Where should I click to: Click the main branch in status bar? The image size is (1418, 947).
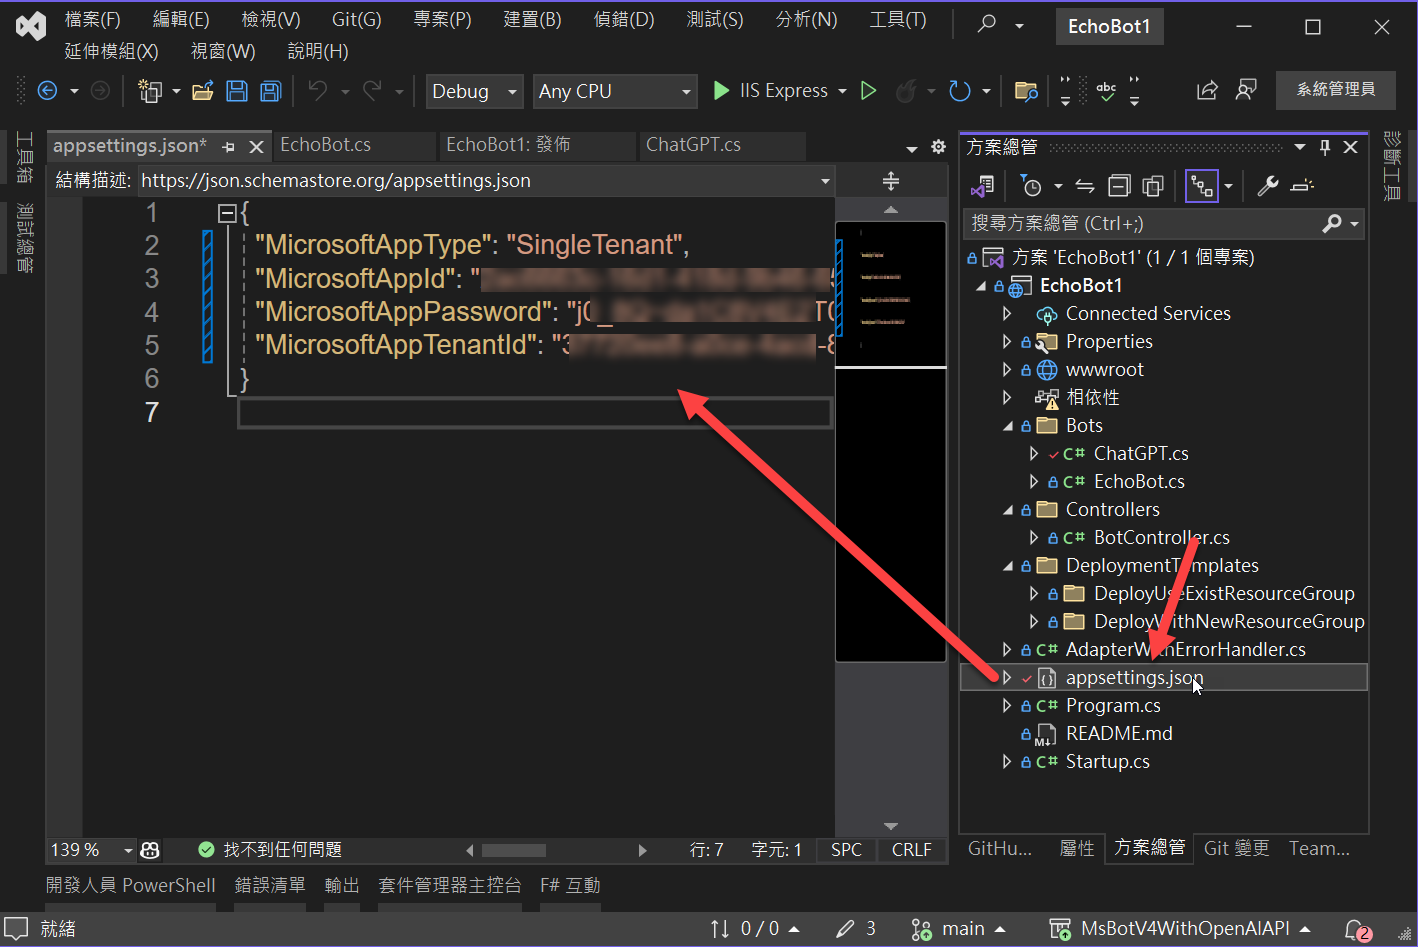coord(957,929)
